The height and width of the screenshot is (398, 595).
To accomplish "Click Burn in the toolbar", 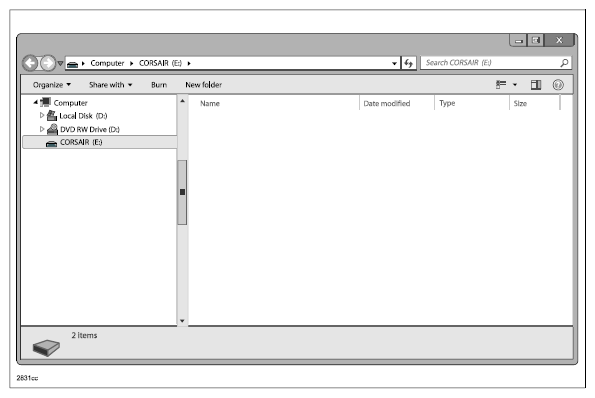I will (159, 85).
